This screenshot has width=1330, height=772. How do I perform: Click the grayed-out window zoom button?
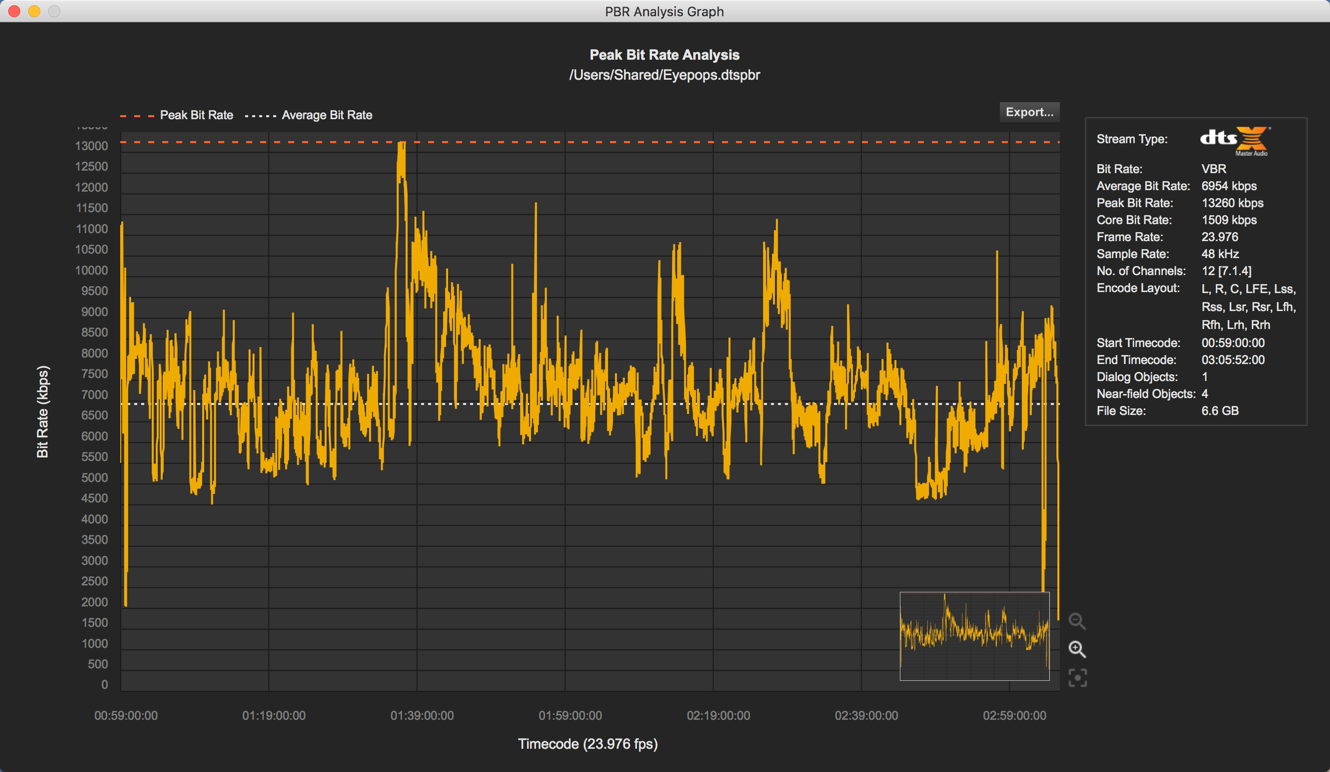click(54, 11)
